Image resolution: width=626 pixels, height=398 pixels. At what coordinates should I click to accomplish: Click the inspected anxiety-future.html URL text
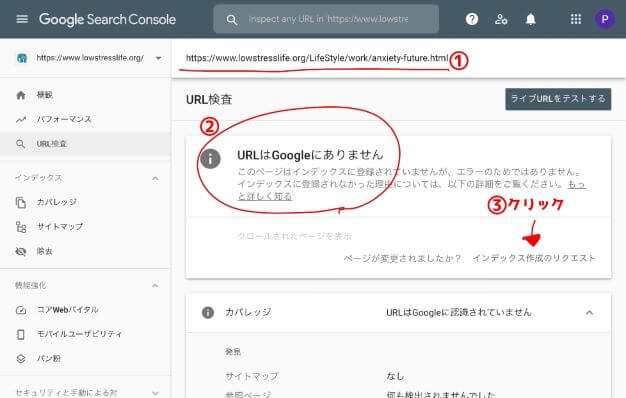[x=317, y=58]
